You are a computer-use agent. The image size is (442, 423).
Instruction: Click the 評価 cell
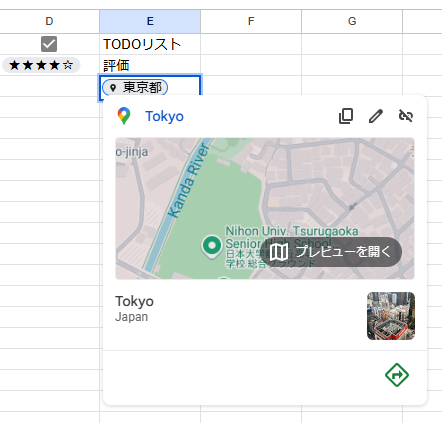[150, 65]
